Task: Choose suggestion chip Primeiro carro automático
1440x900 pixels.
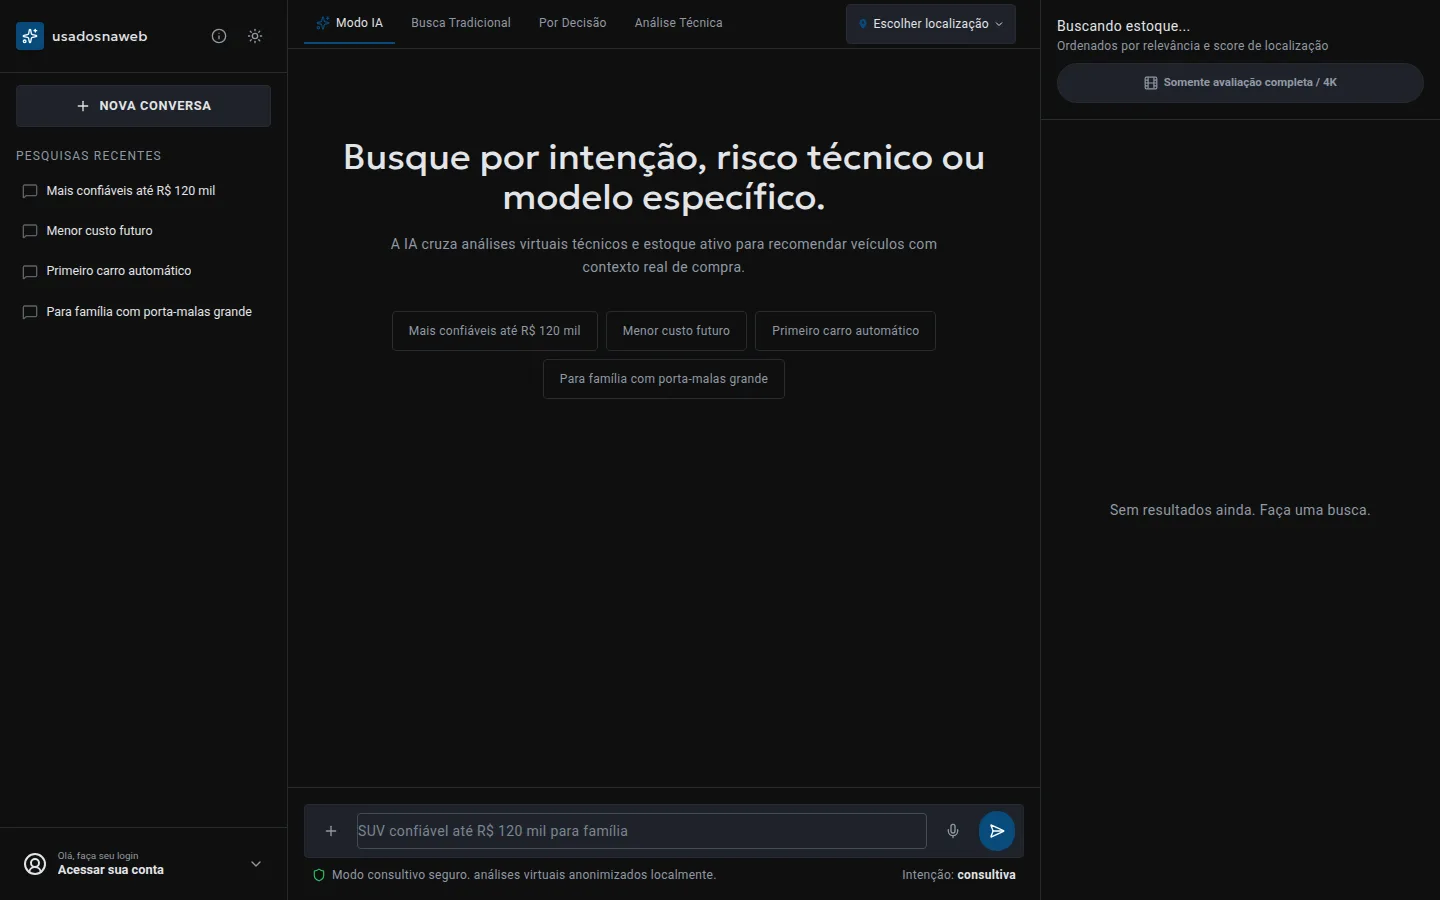Action: coord(845,331)
